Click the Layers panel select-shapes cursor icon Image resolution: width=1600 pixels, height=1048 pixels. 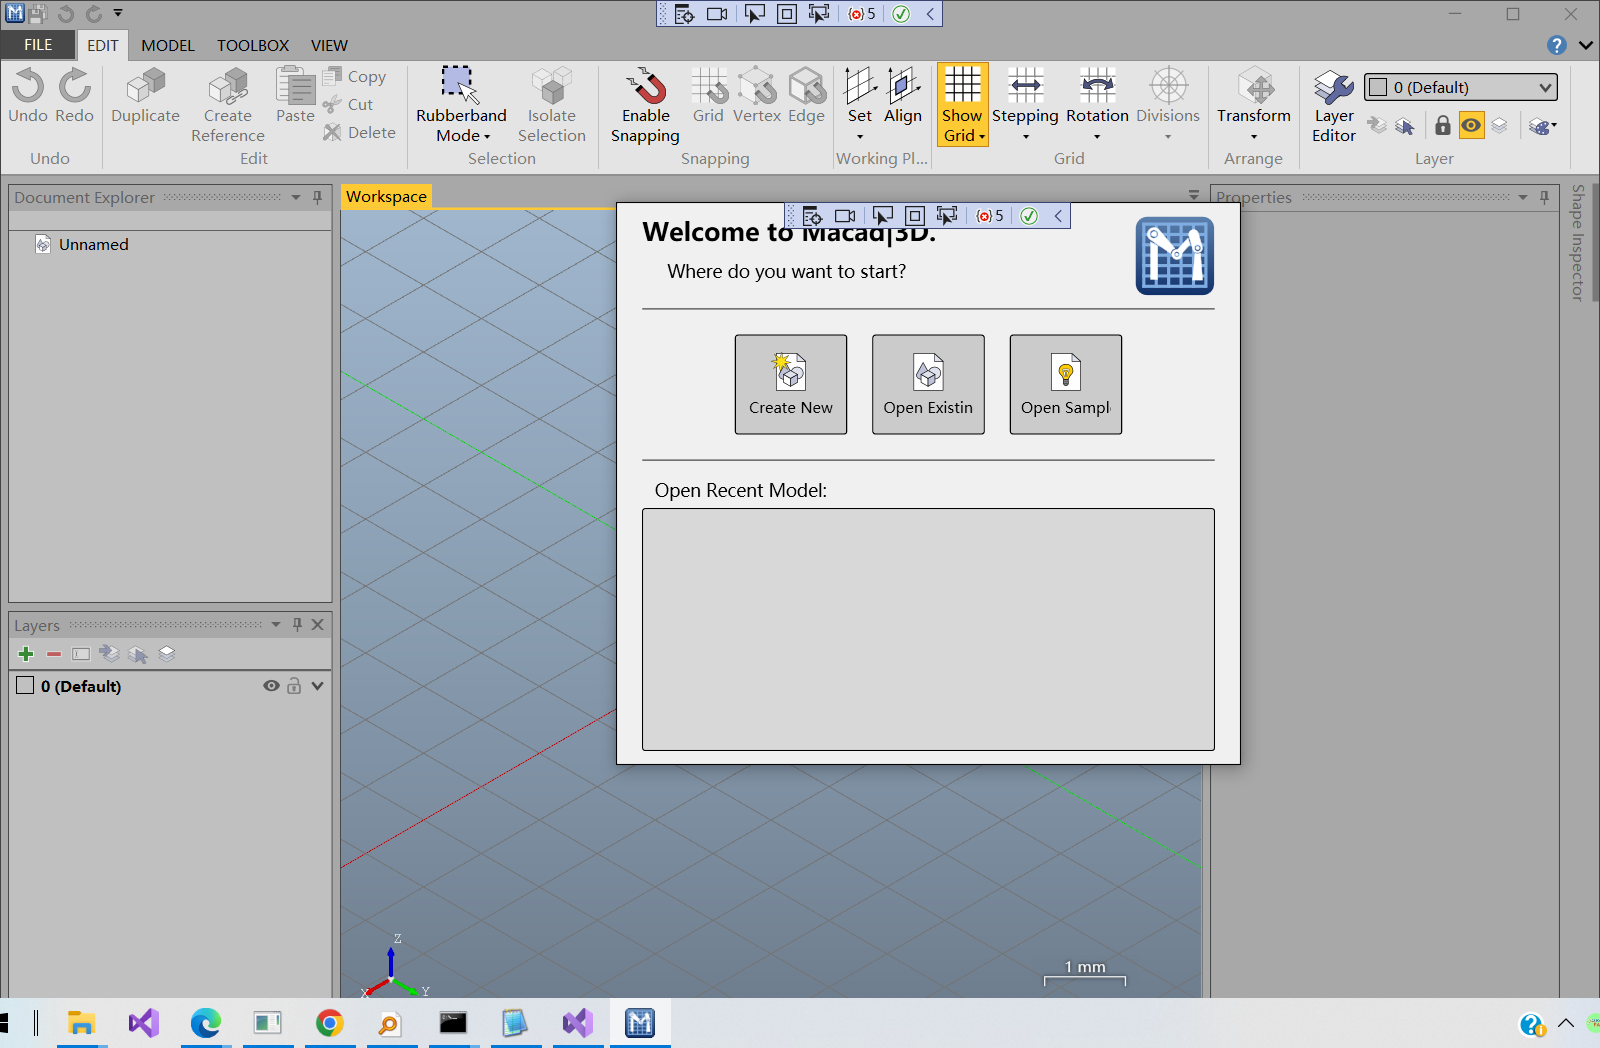click(x=137, y=654)
